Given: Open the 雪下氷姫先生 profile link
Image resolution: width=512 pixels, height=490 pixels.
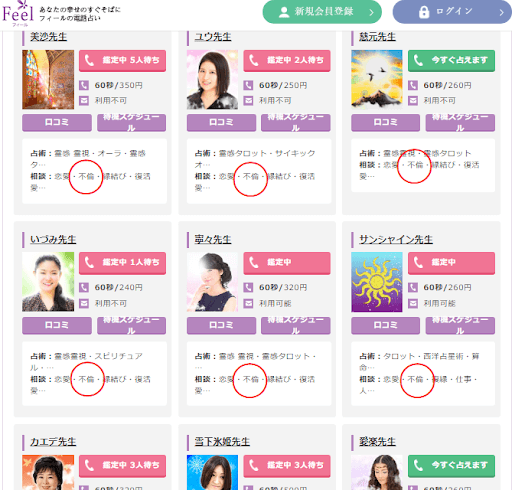Looking at the screenshot, I should [x=222, y=442].
